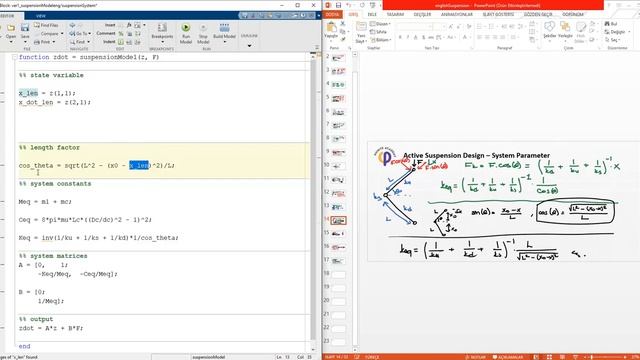Click the Değiştir replace command in PowerPoint

[x=616, y=32]
